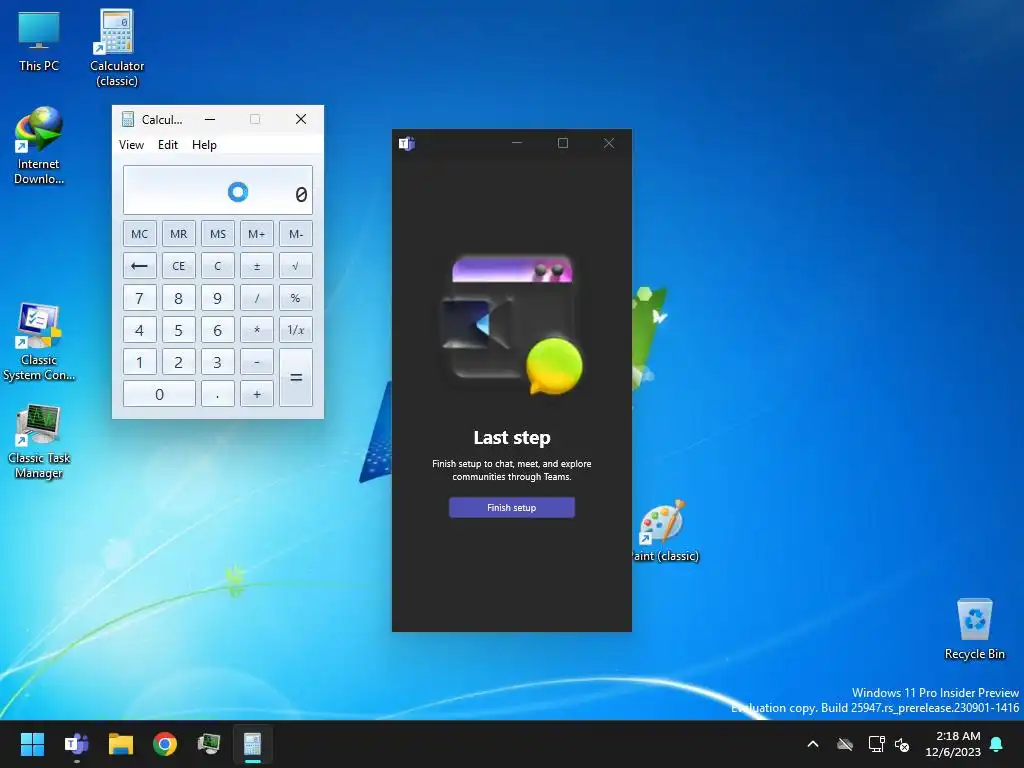Open Classic Task Manager desktop shortcut

click(x=39, y=441)
